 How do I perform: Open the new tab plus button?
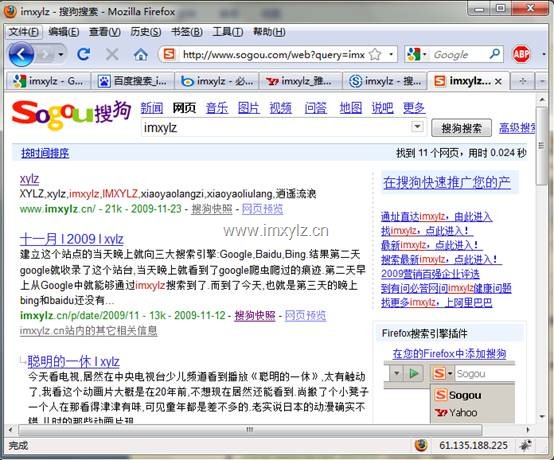pos(523,81)
